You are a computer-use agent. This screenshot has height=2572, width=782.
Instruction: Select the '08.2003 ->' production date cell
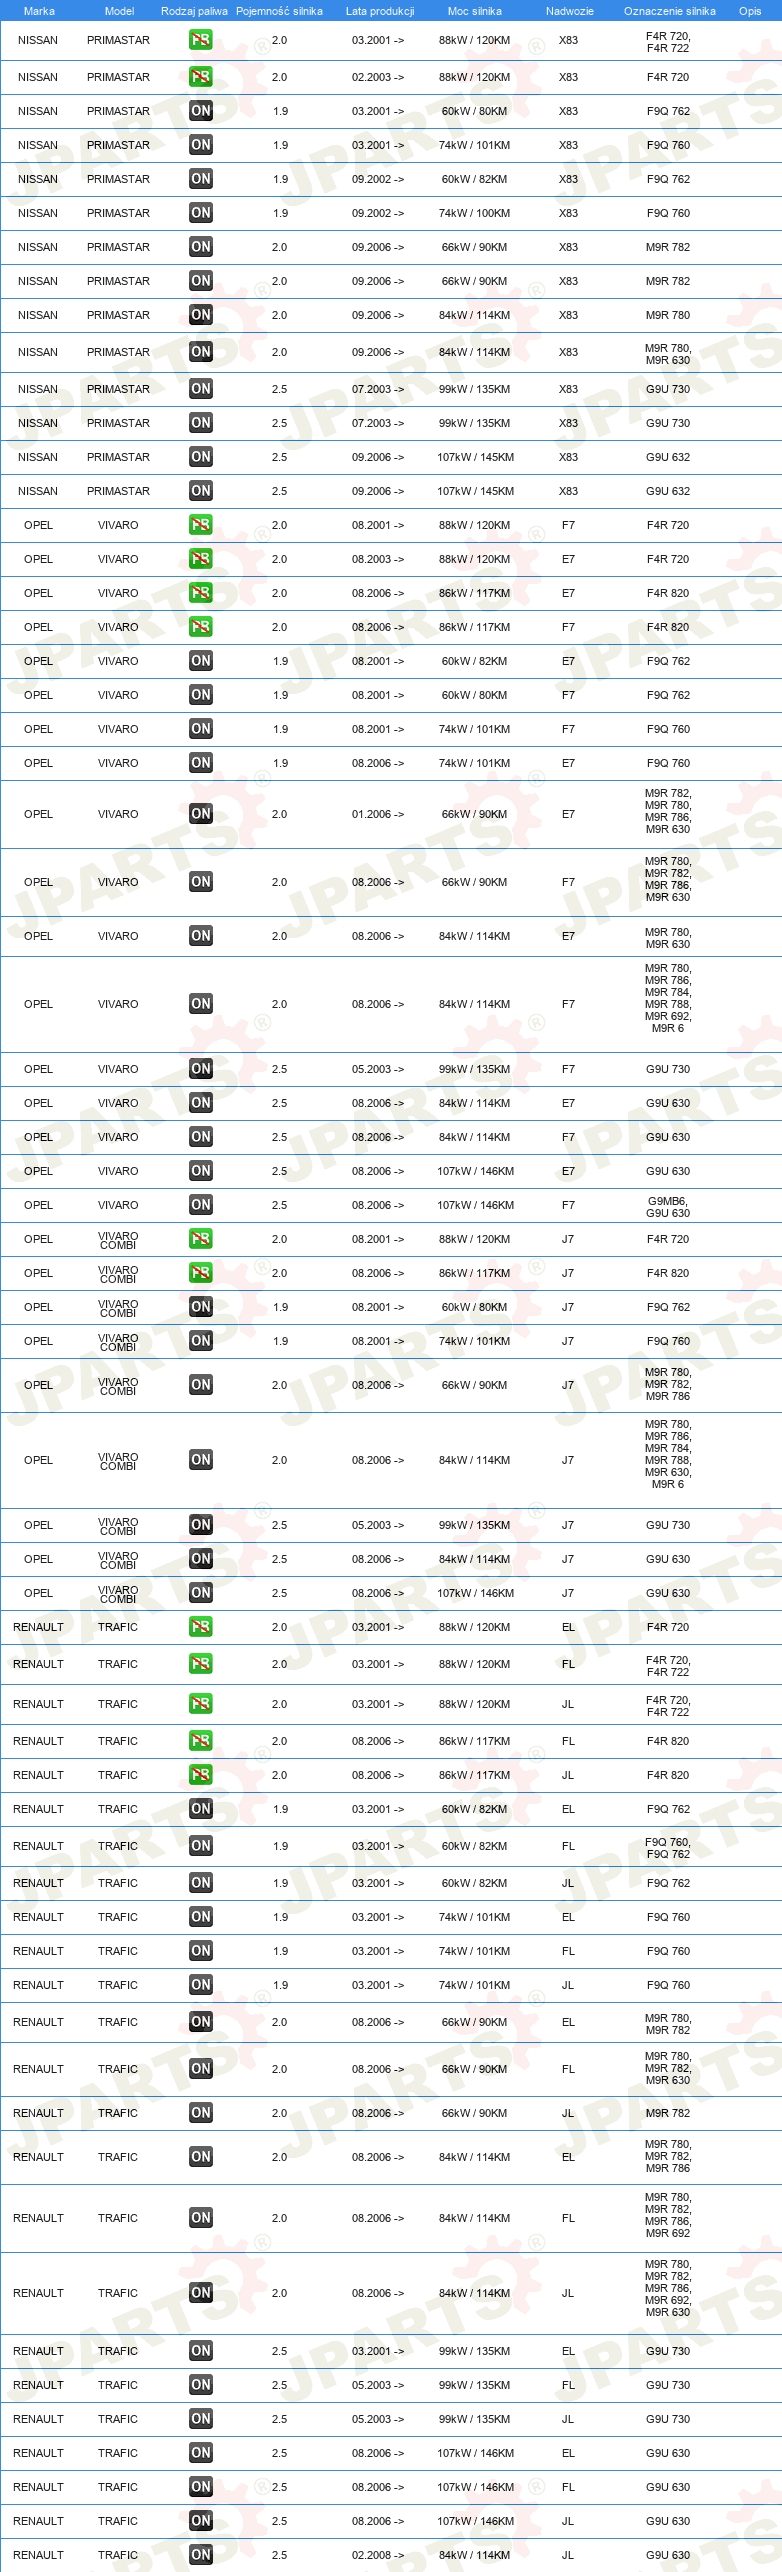pyautogui.click(x=378, y=559)
